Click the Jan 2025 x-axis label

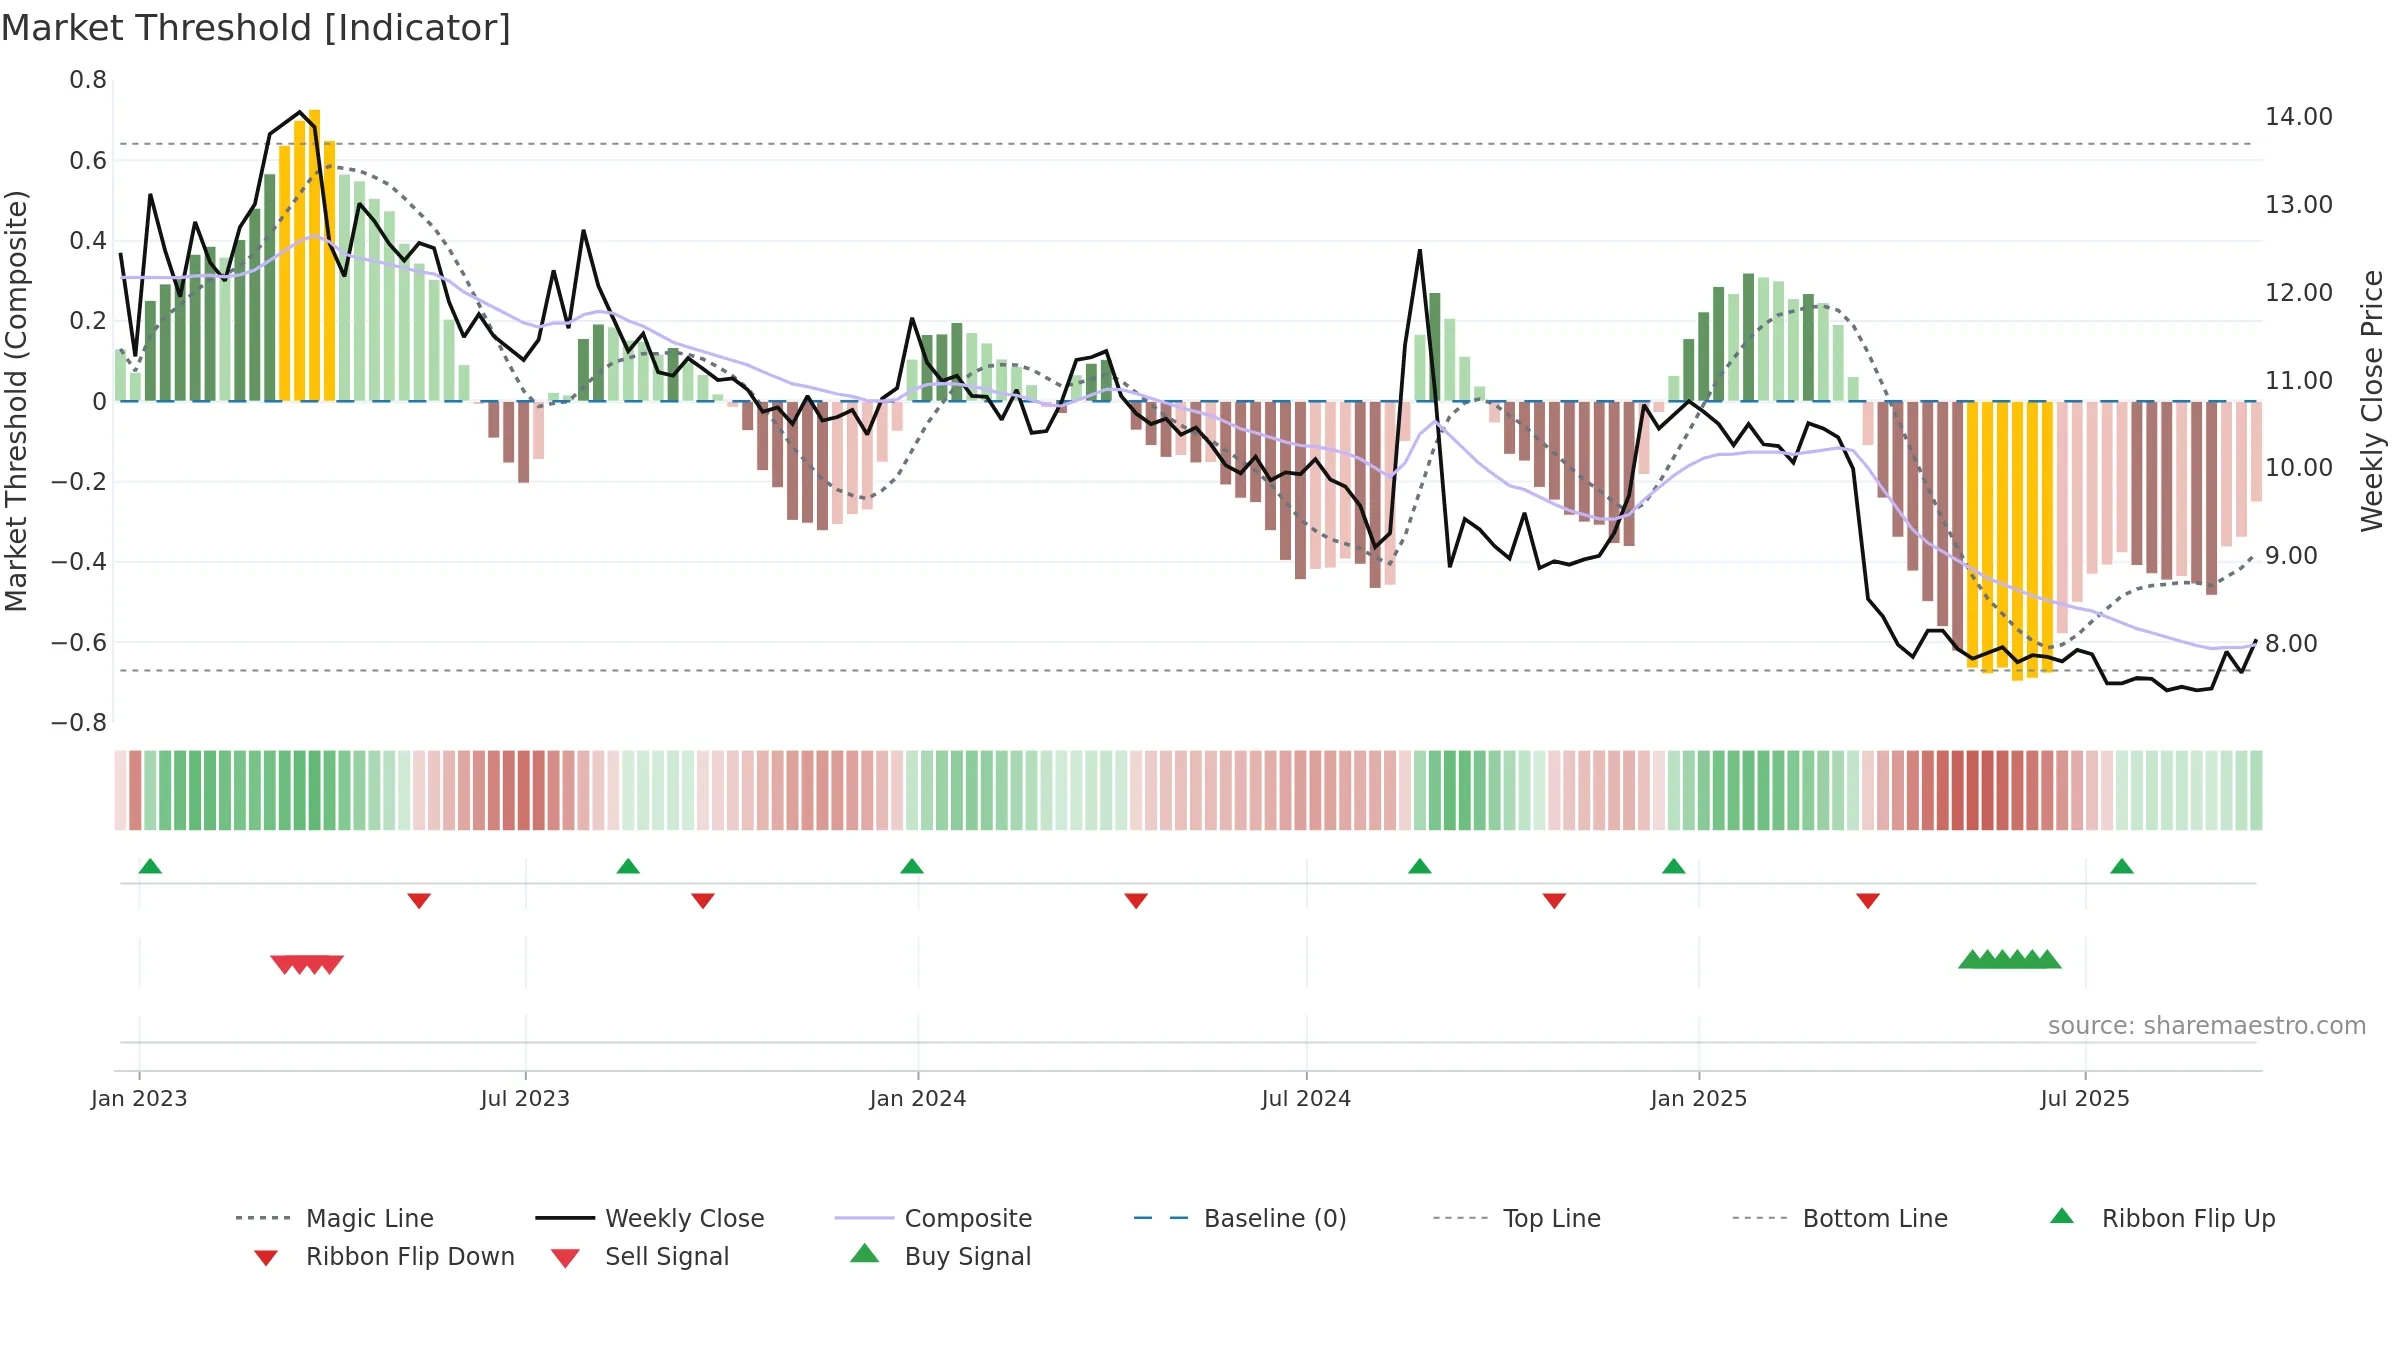1699,1098
